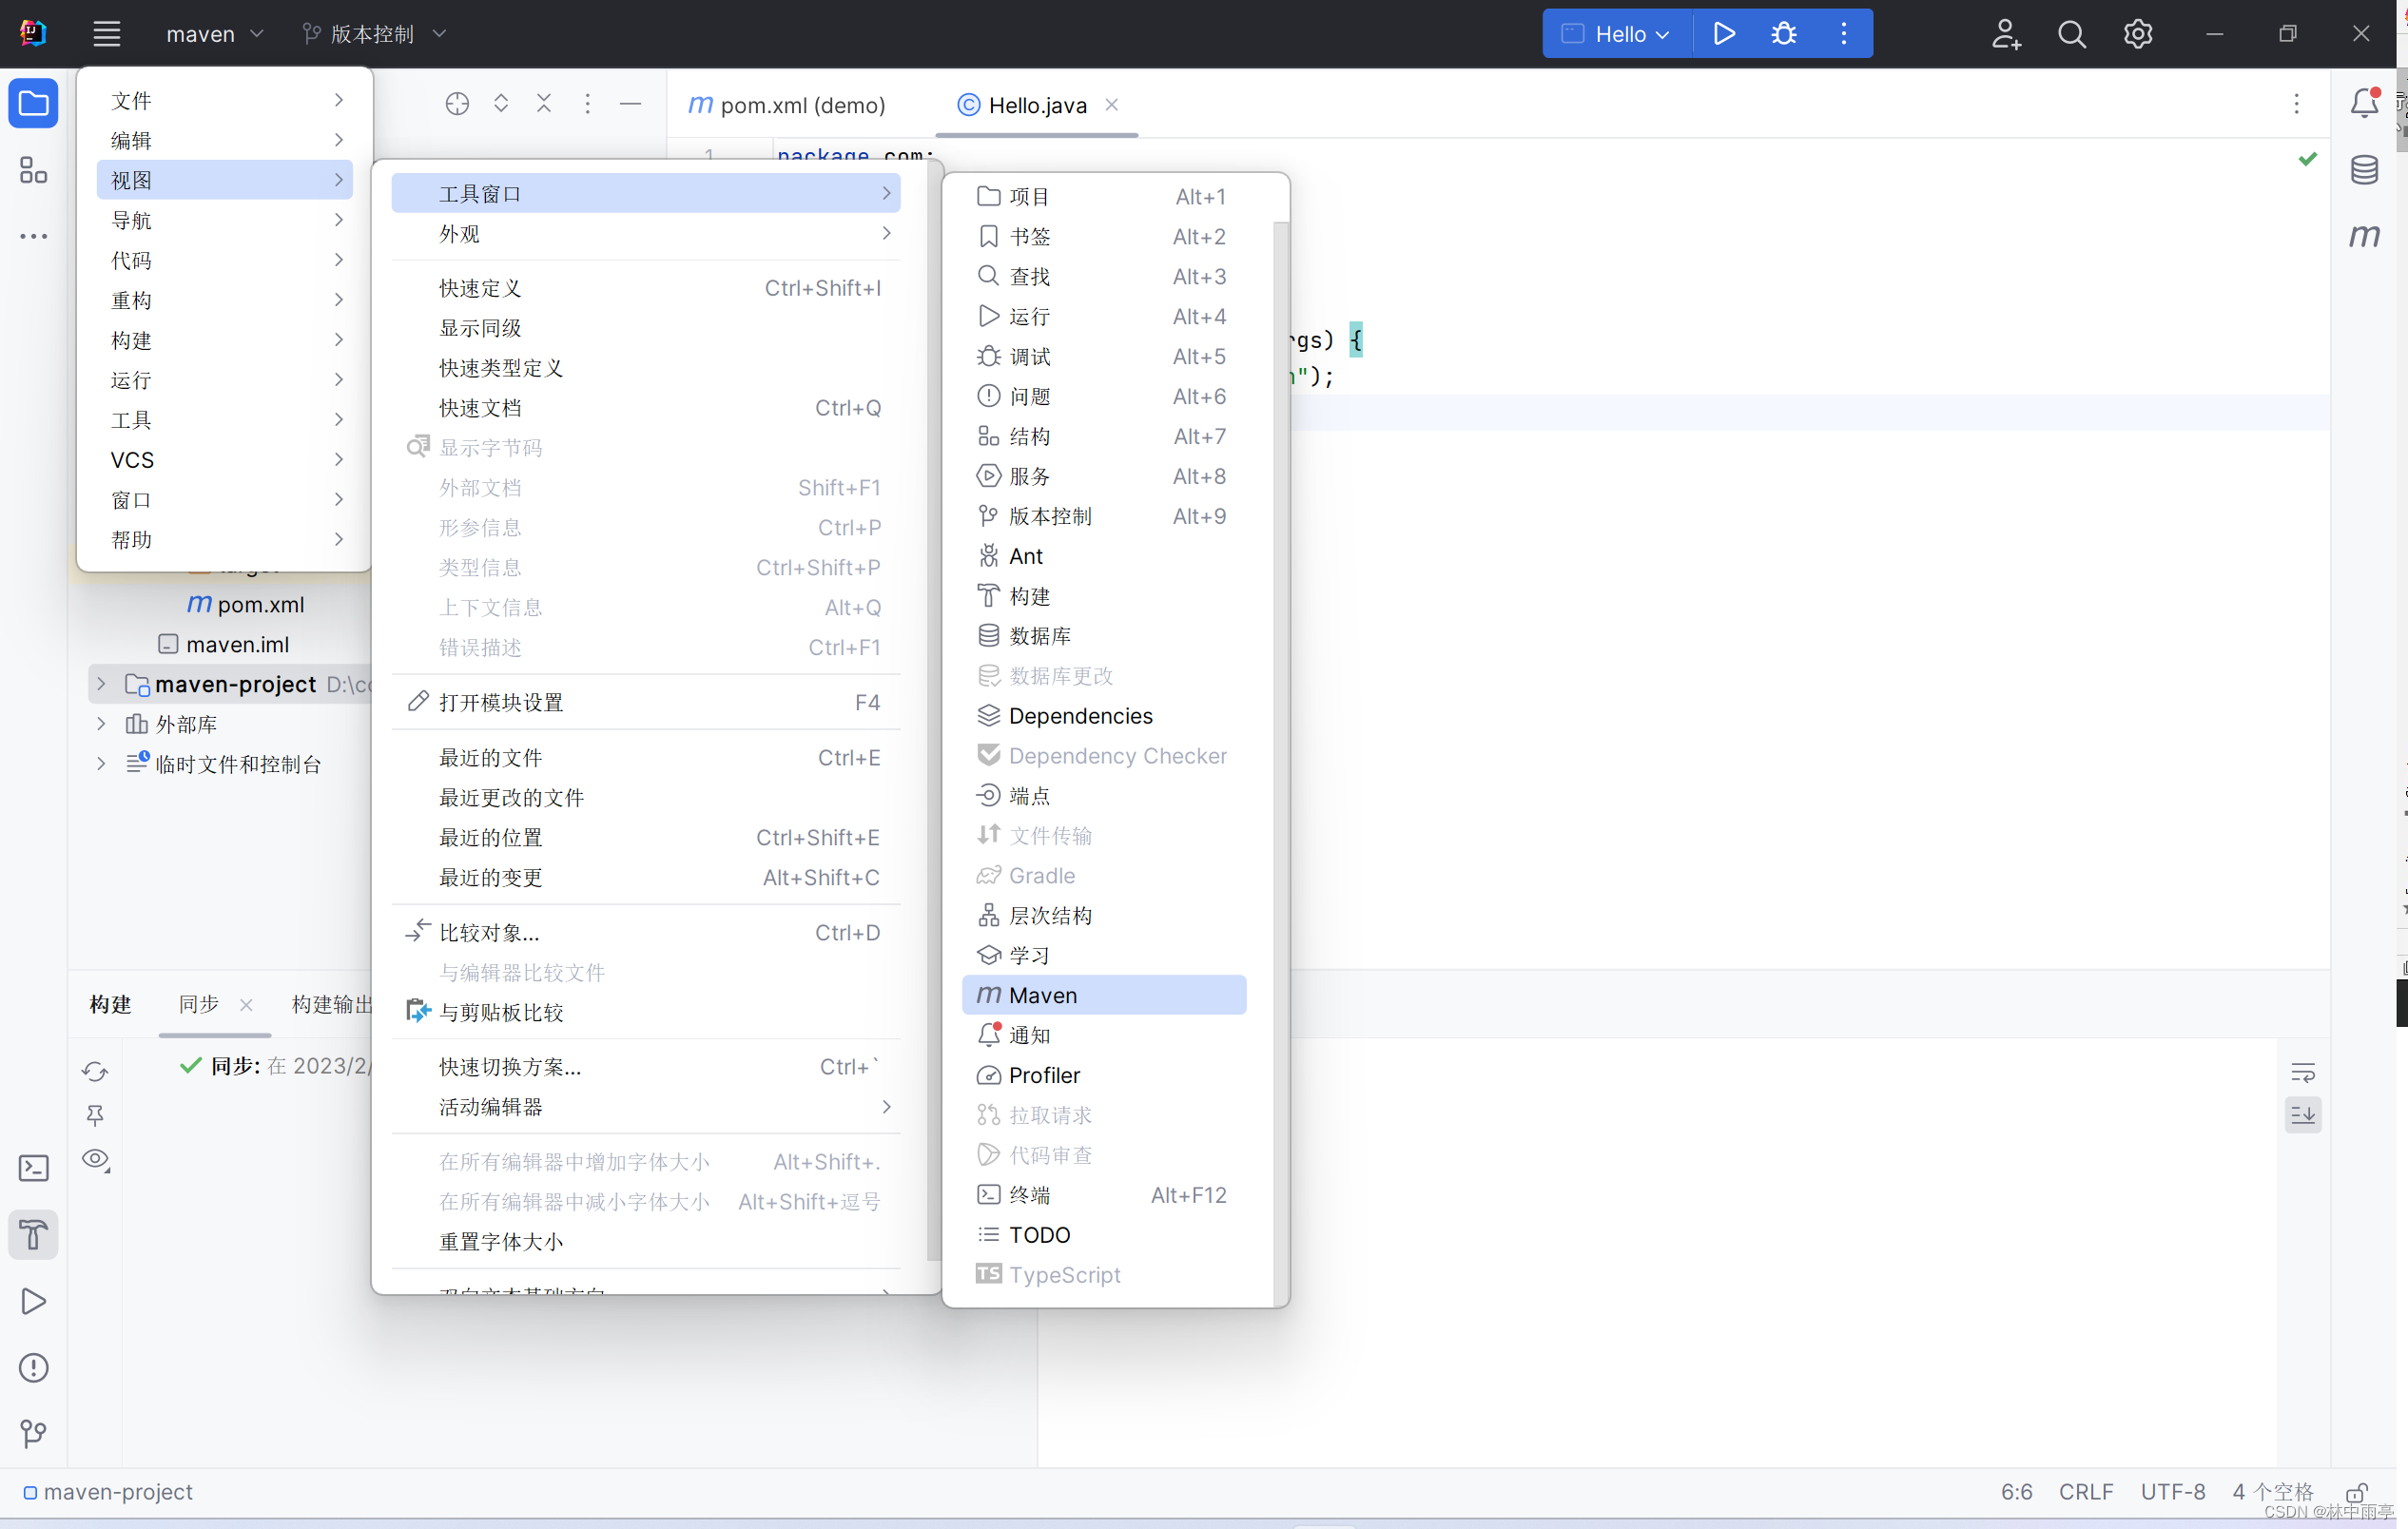The width and height of the screenshot is (2408, 1529).
Task: Click the hamburger main menu icon
Action: (107, 34)
